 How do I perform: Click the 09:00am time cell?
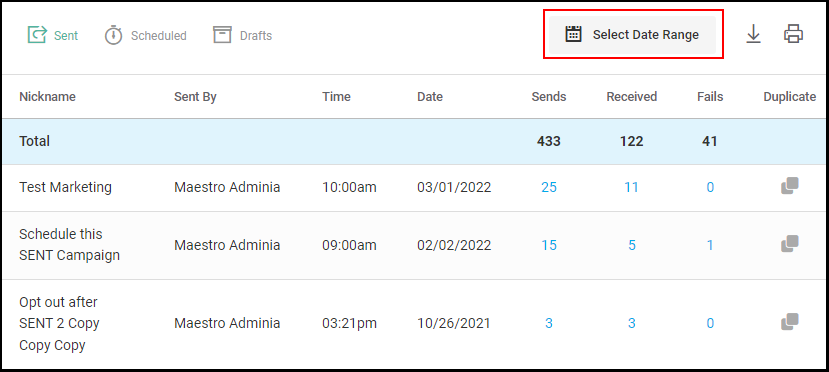[349, 245]
